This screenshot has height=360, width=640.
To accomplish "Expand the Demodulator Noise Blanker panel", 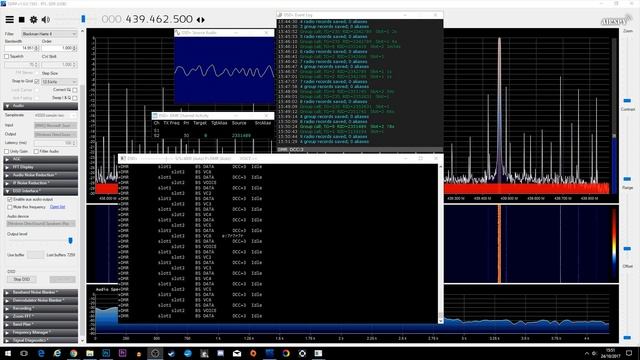I will pyautogui.click(x=40, y=300).
